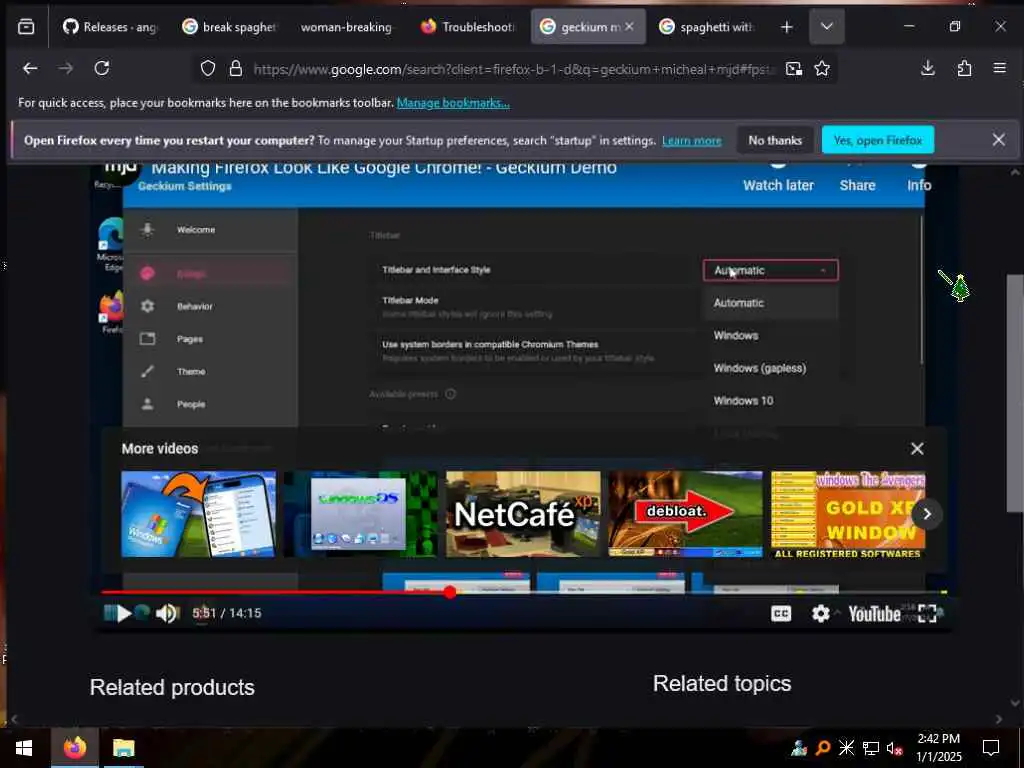Go back to previous page
Screen dimensions: 1024x768
pos(30,69)
